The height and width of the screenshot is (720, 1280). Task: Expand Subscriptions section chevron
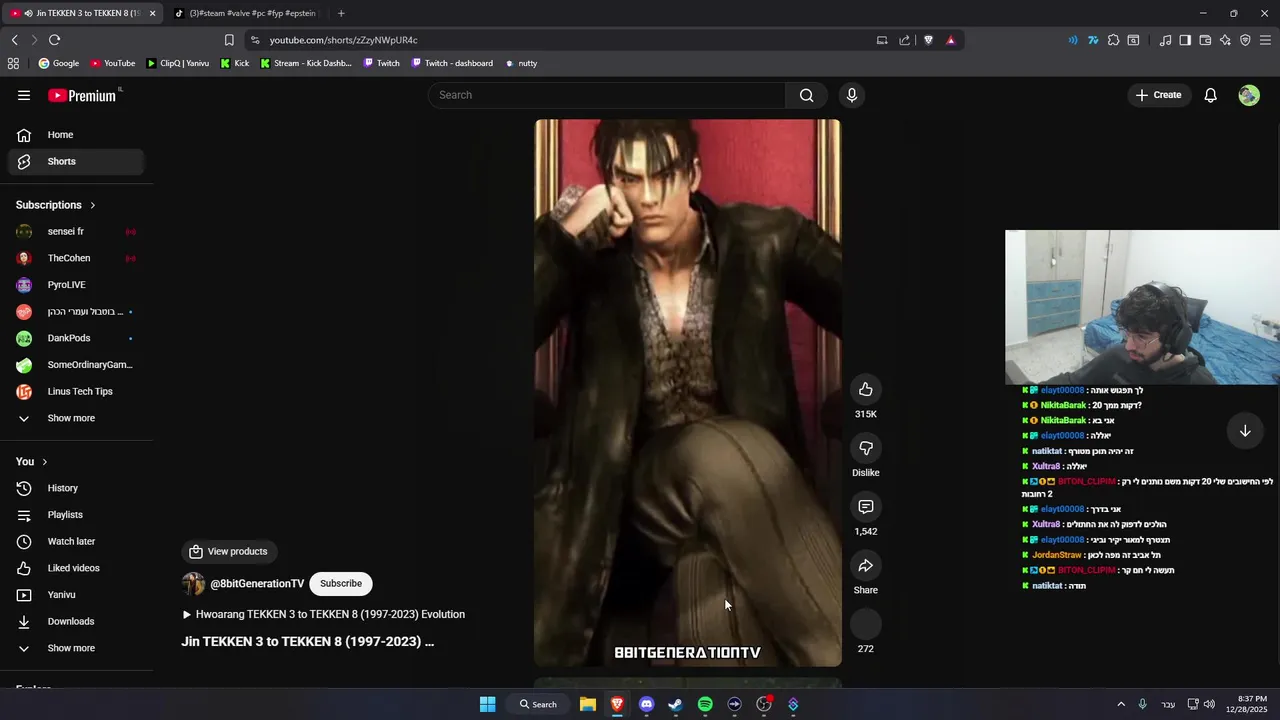point(93,205)
